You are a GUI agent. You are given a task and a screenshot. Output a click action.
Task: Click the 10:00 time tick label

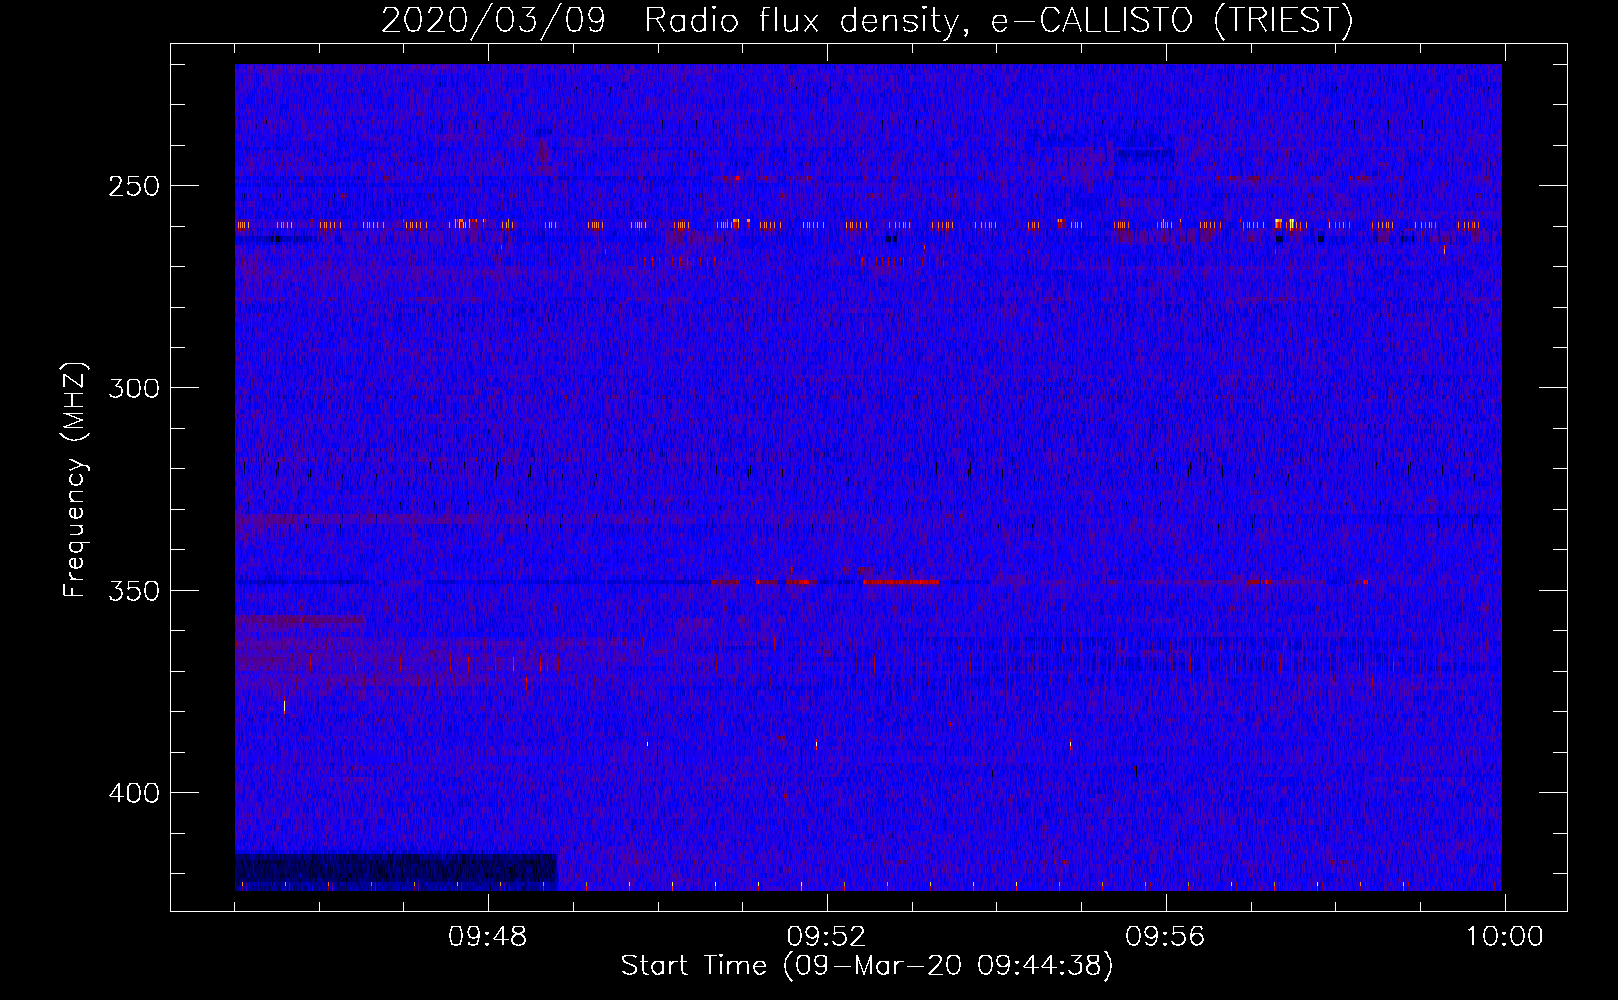coord(1504,937)
